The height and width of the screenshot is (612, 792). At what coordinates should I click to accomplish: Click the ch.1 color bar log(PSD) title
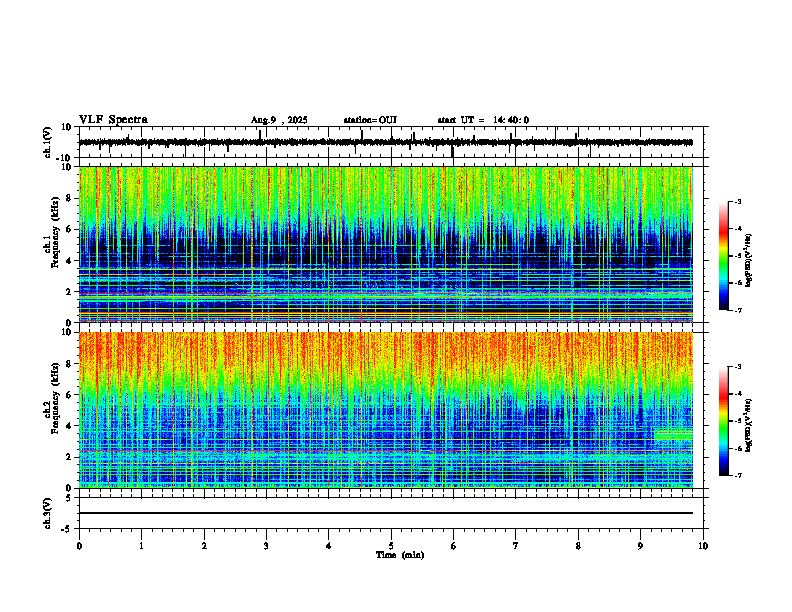pyautogui.click(x=749, y=260)
